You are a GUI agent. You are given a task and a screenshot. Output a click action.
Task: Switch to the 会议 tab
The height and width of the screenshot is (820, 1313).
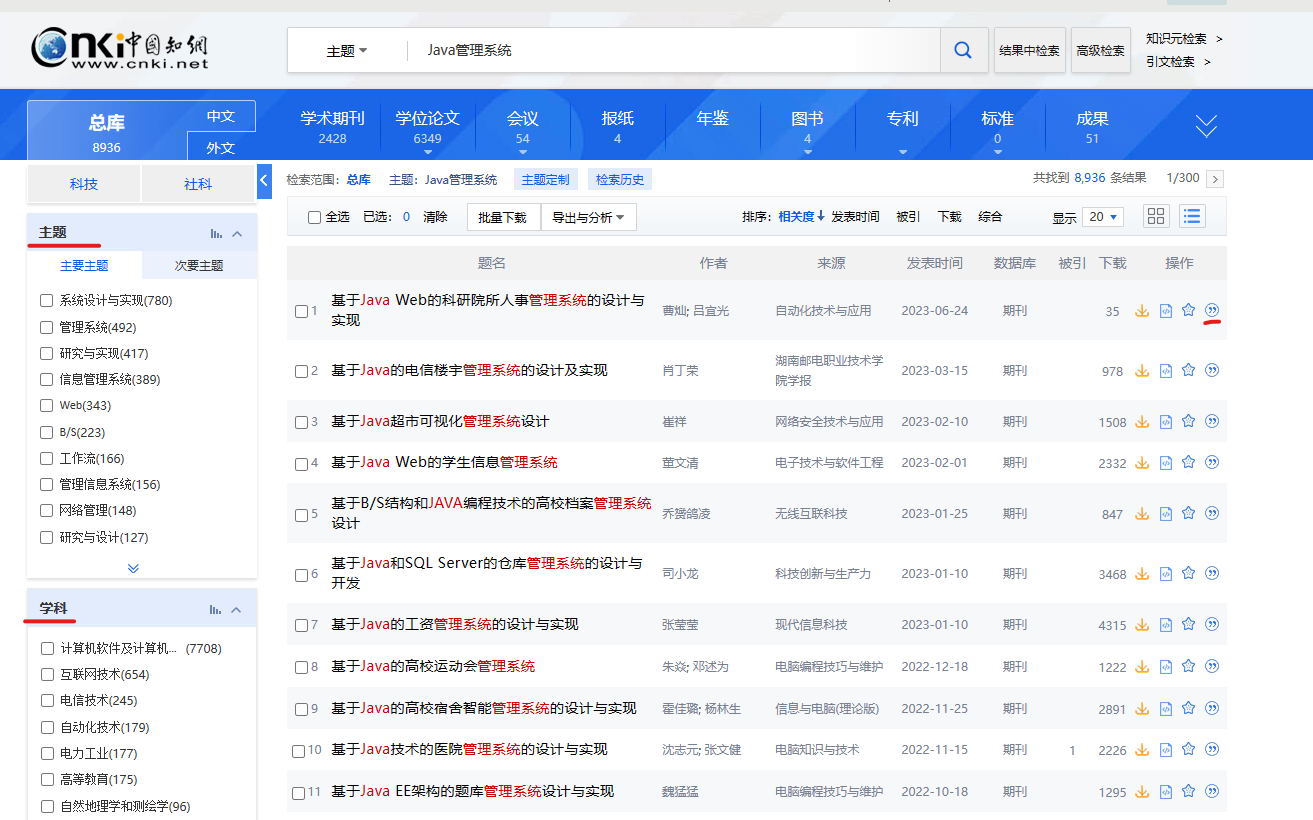pos(523,126)
